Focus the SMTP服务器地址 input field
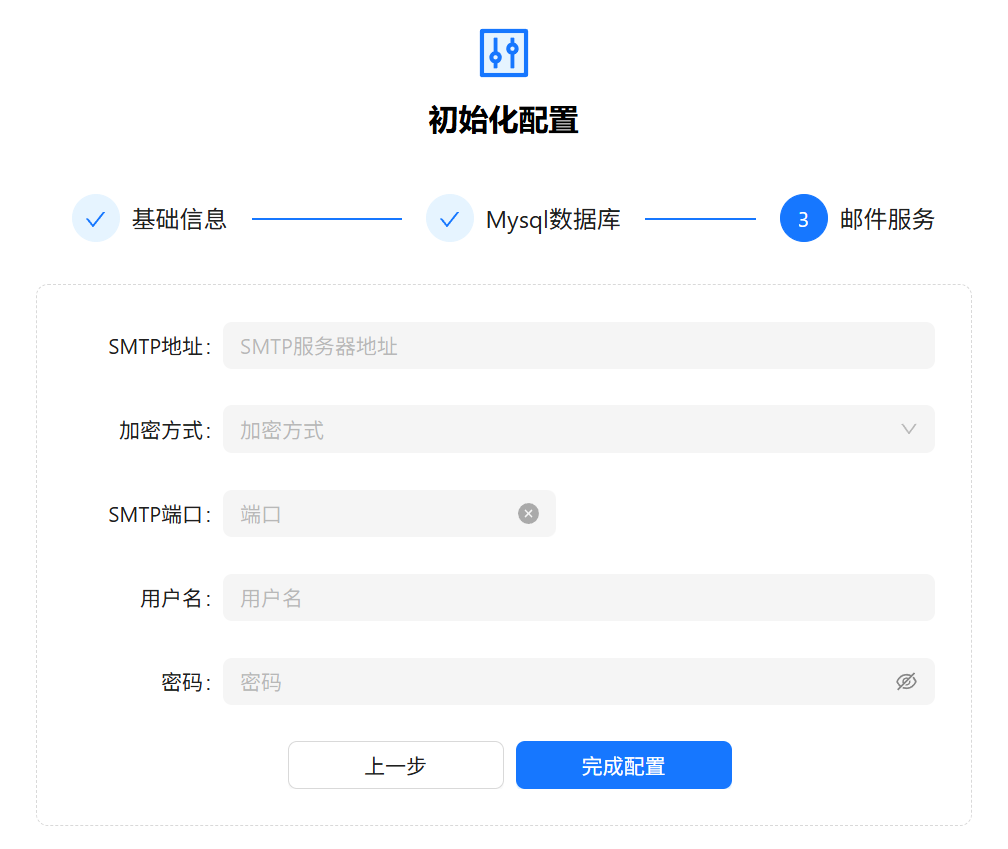1008x849 pixels. point(578,346)
